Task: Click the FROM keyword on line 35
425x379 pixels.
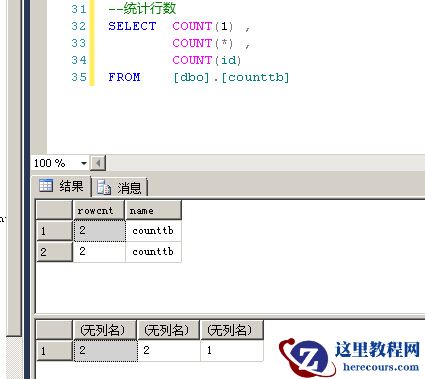Action: (x=124, y=77)
